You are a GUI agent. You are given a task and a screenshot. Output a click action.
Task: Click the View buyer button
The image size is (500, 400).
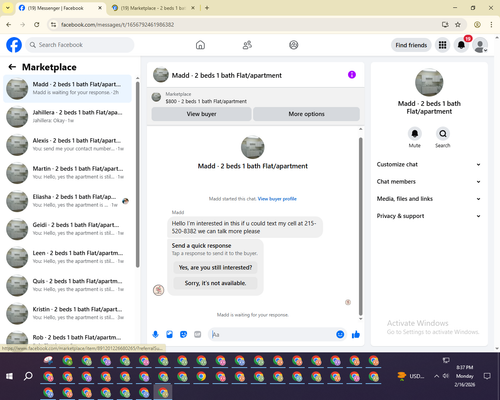(201, 114)
